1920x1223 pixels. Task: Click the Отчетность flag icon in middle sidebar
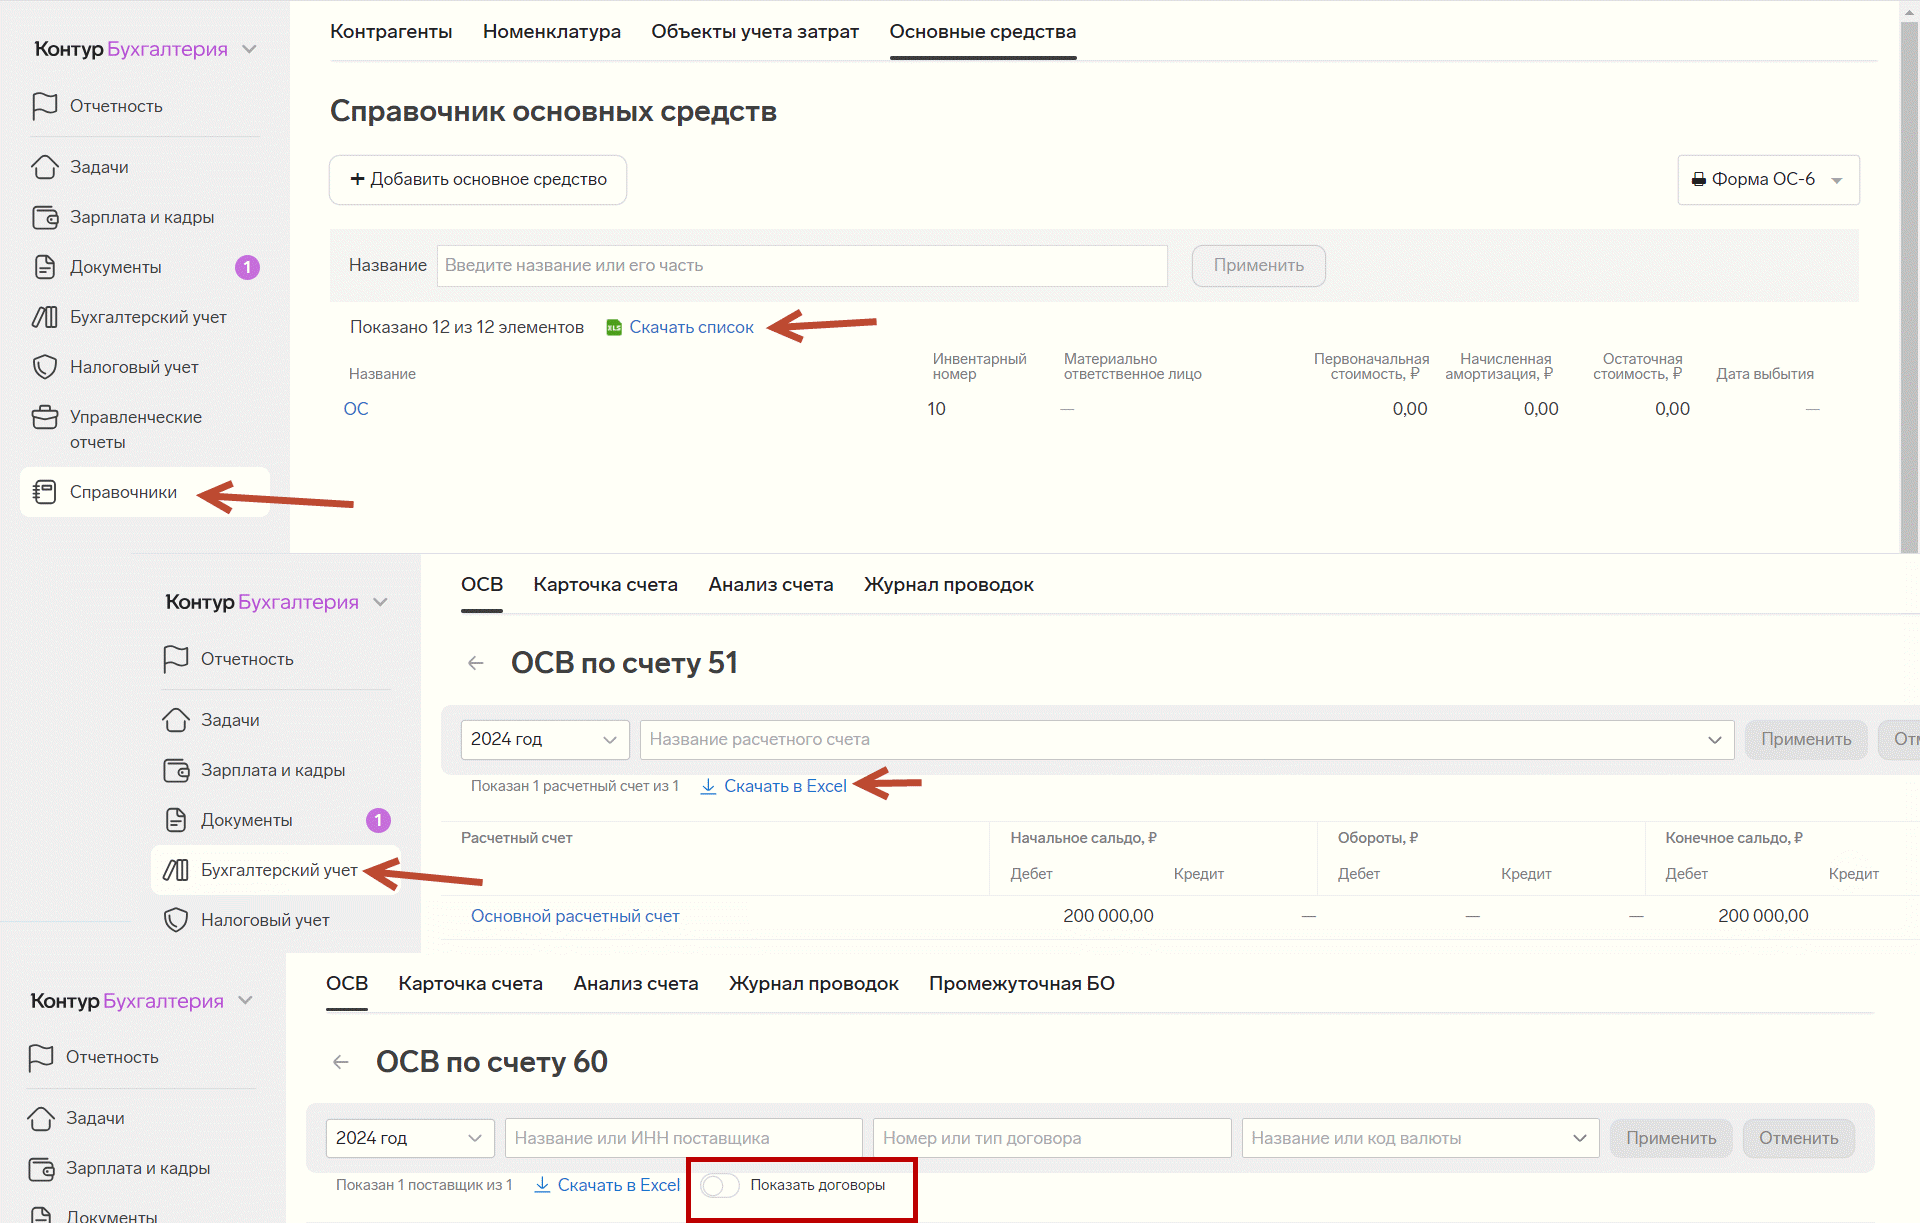point(176,659)
